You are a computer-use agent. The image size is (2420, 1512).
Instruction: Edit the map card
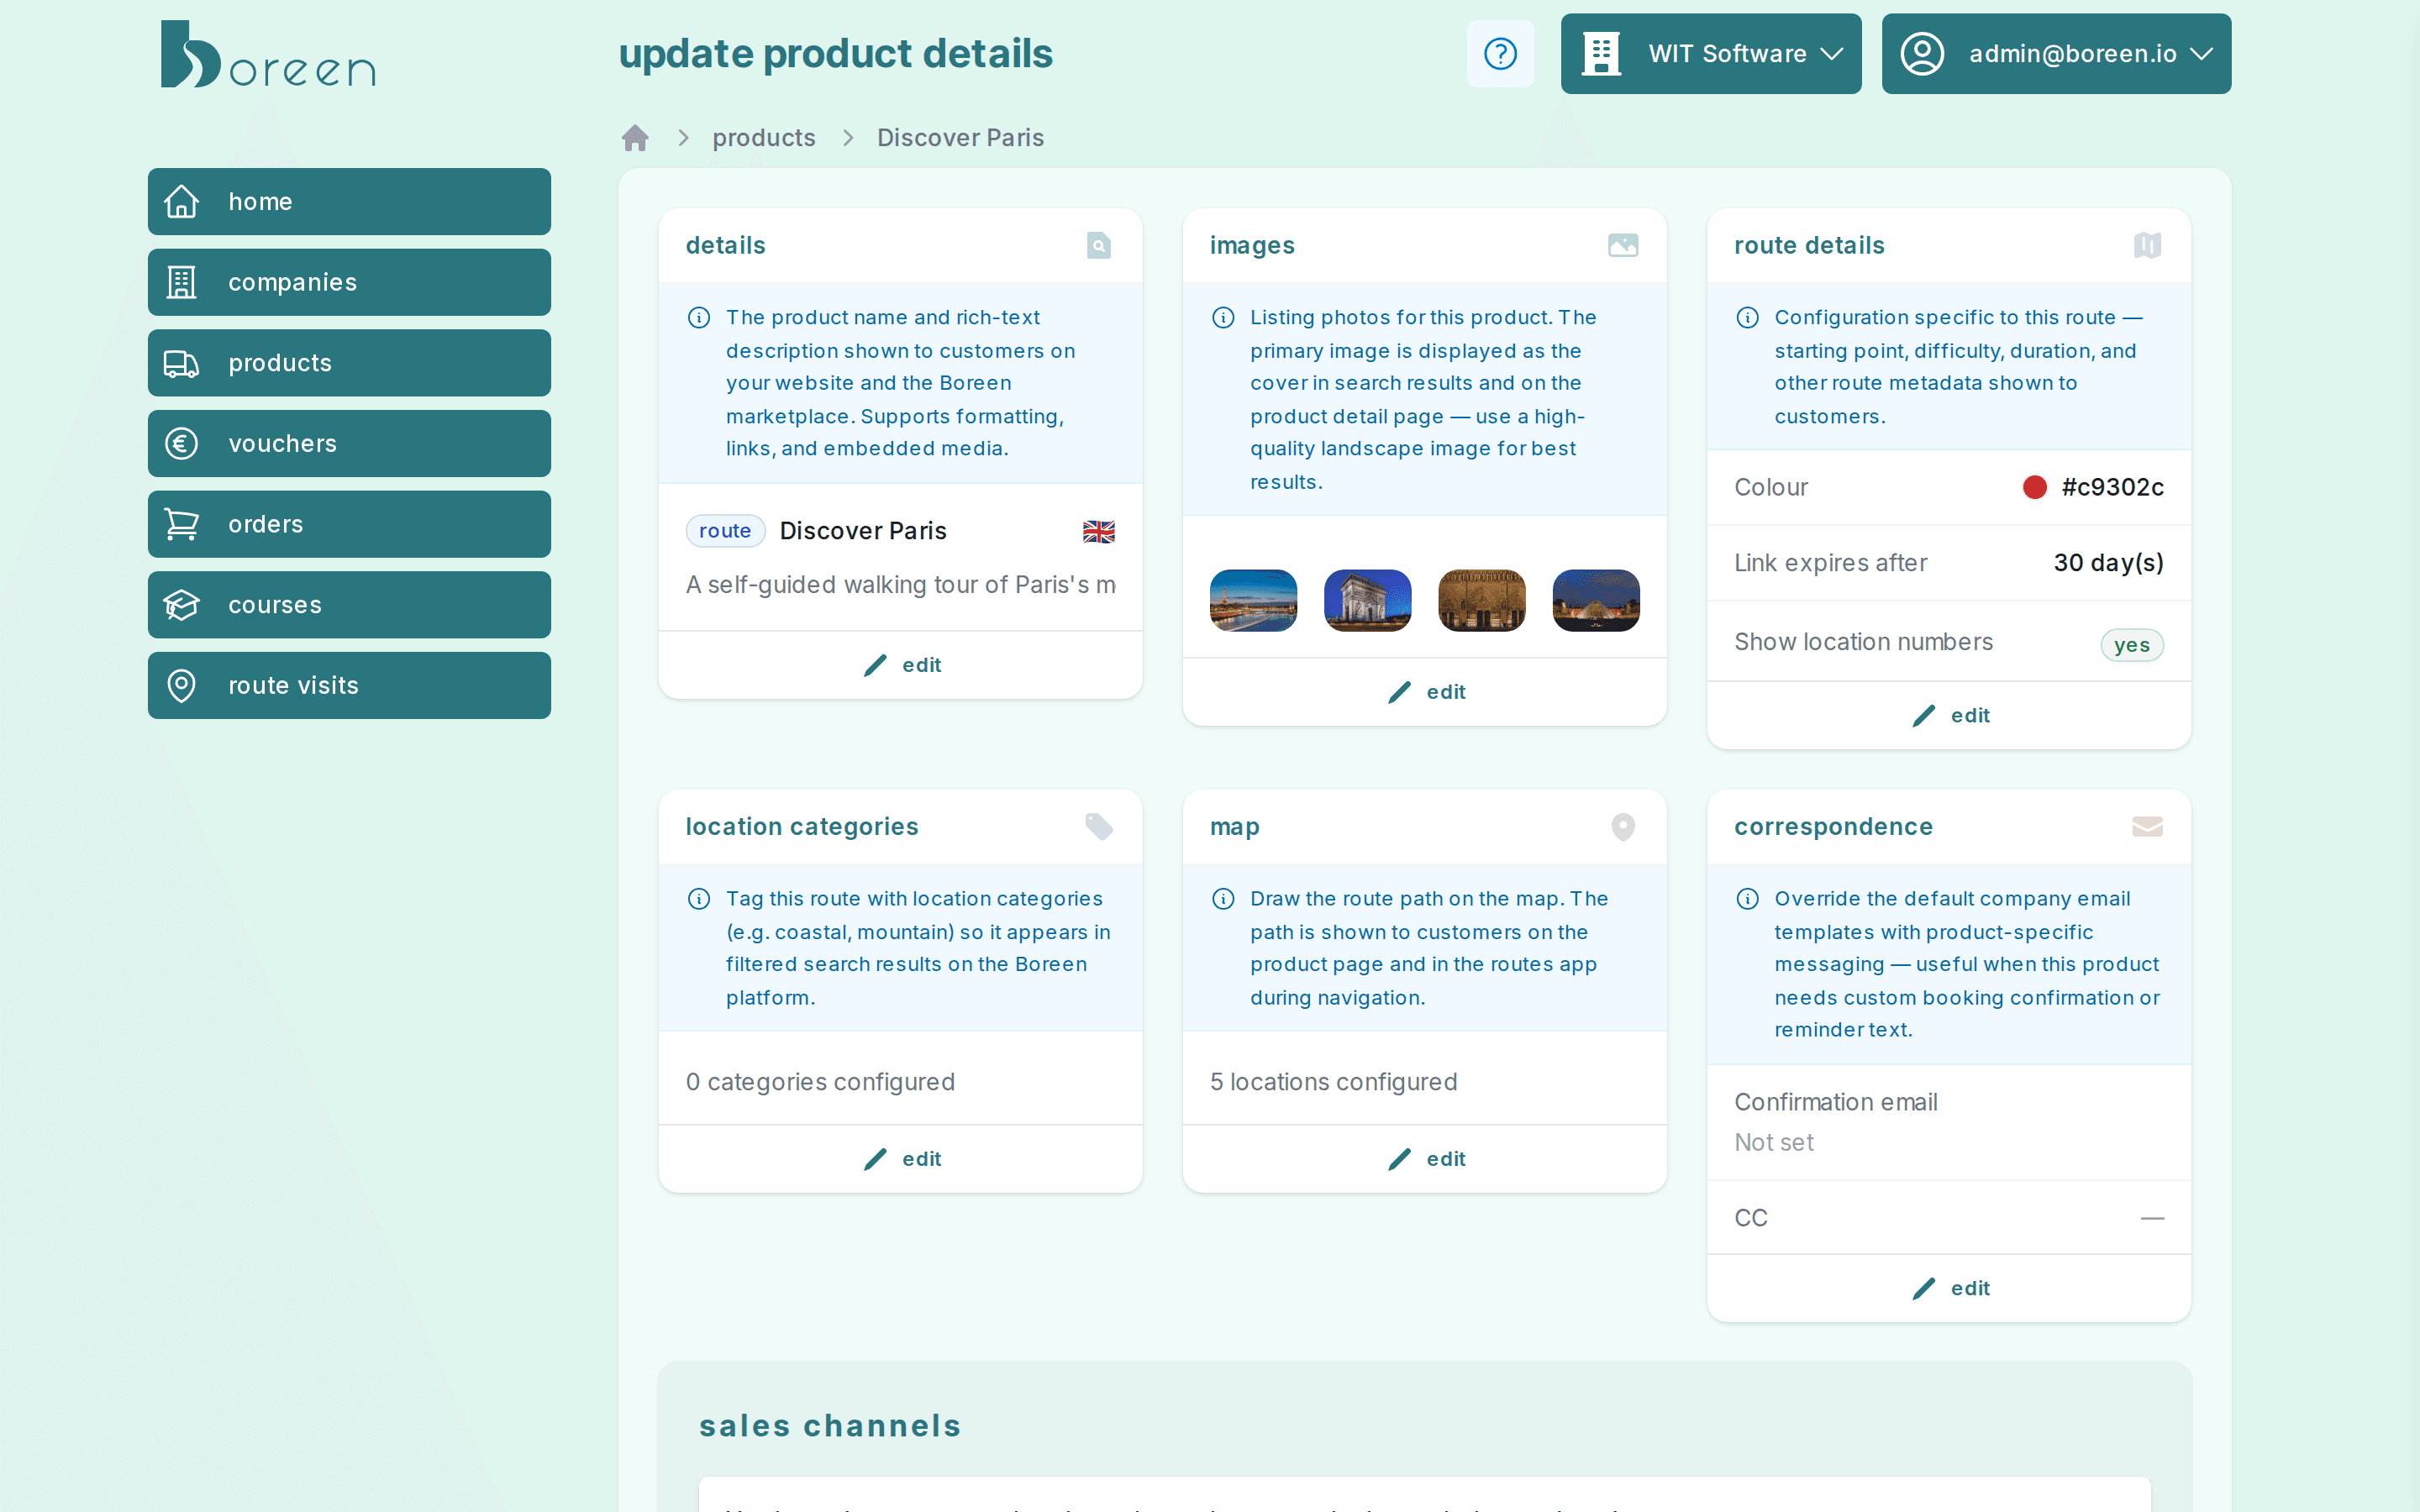pos(1425,1159)
